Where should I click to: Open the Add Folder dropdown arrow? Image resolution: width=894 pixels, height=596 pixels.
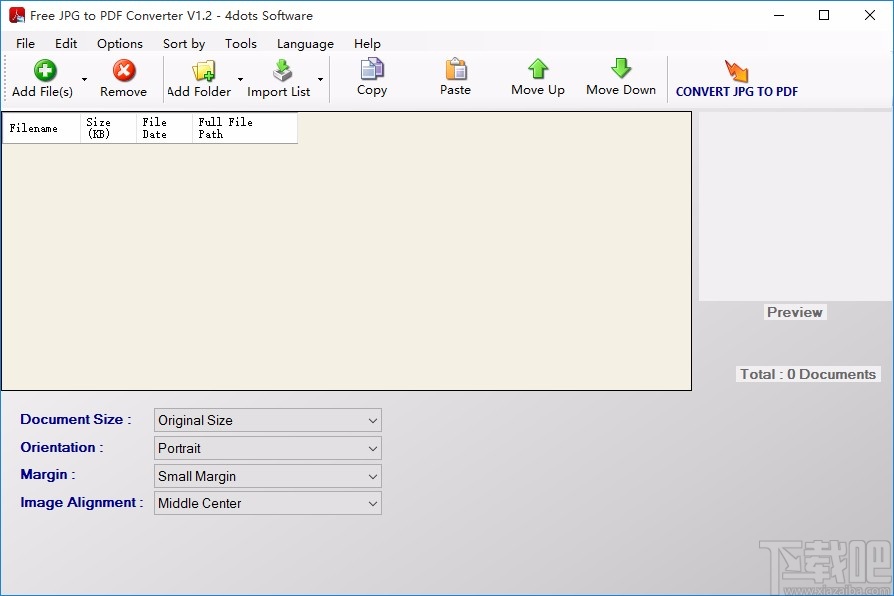pos(241,79)
